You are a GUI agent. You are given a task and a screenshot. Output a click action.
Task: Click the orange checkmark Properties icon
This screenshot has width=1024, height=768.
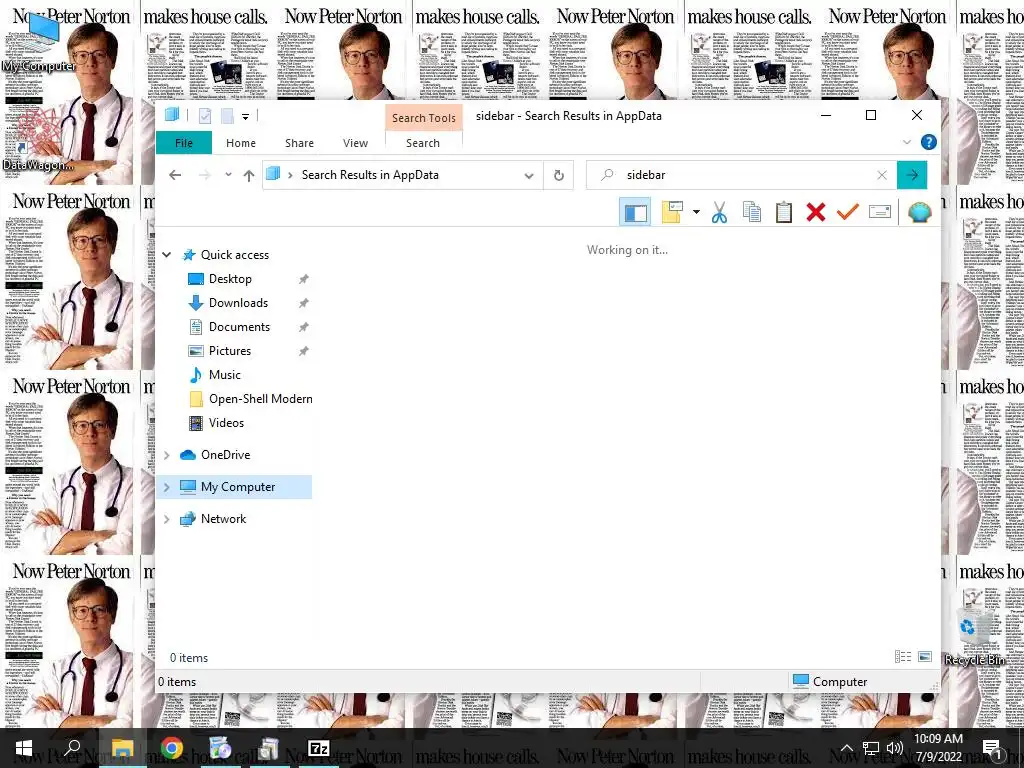pos(848,212)
